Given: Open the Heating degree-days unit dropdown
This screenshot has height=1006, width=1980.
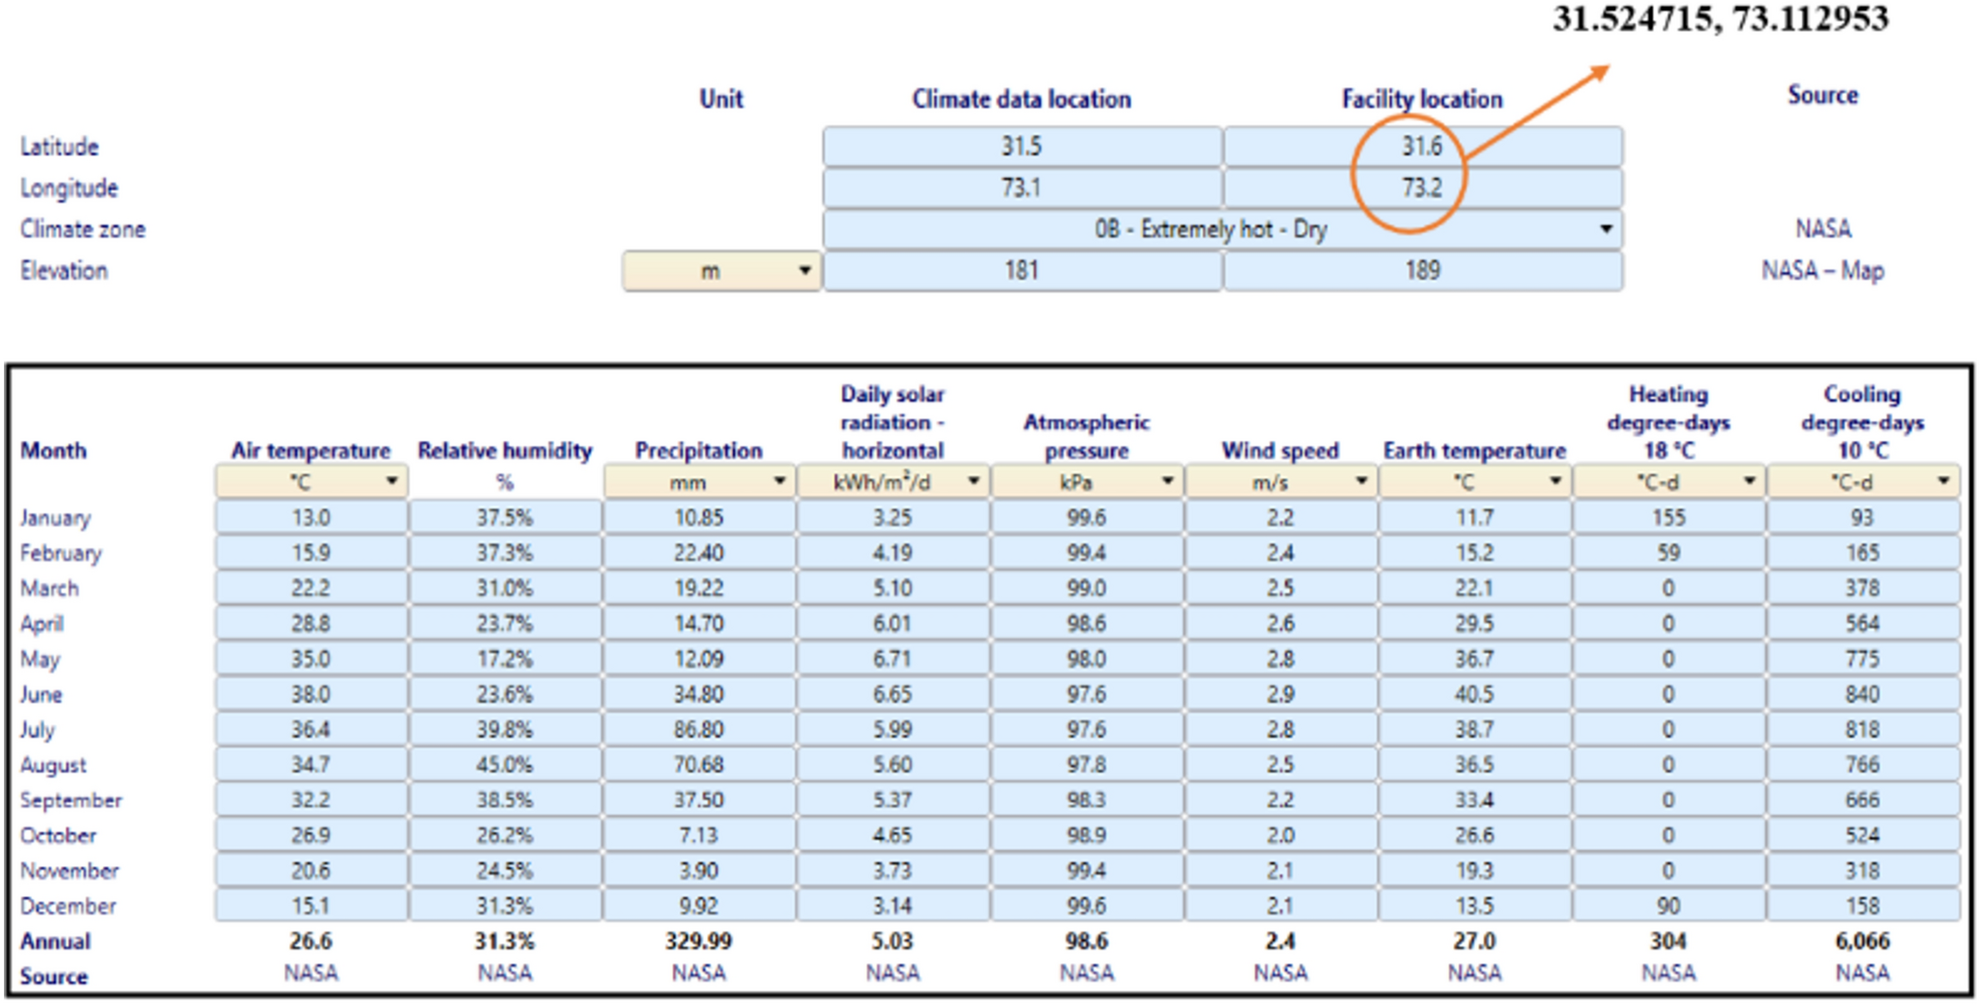Looking at the screenshot, I should click(x=1668, y=482).
